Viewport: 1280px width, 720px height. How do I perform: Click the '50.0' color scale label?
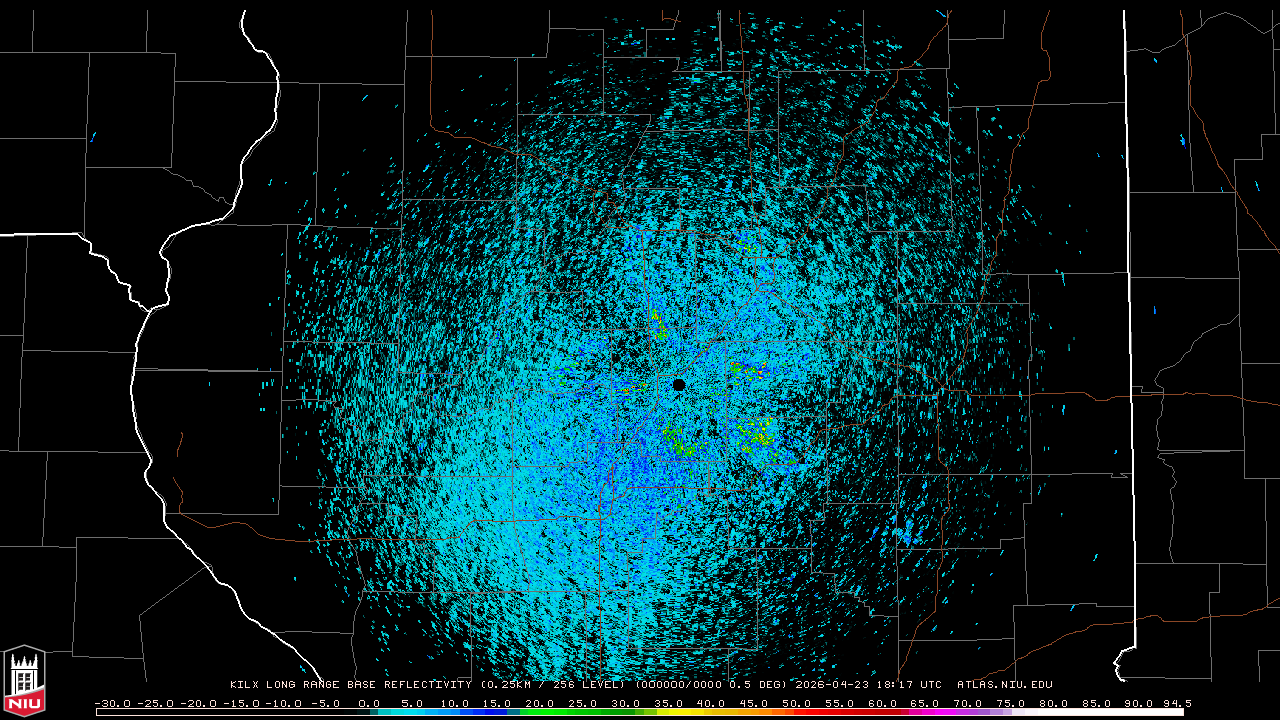[797, 703]
